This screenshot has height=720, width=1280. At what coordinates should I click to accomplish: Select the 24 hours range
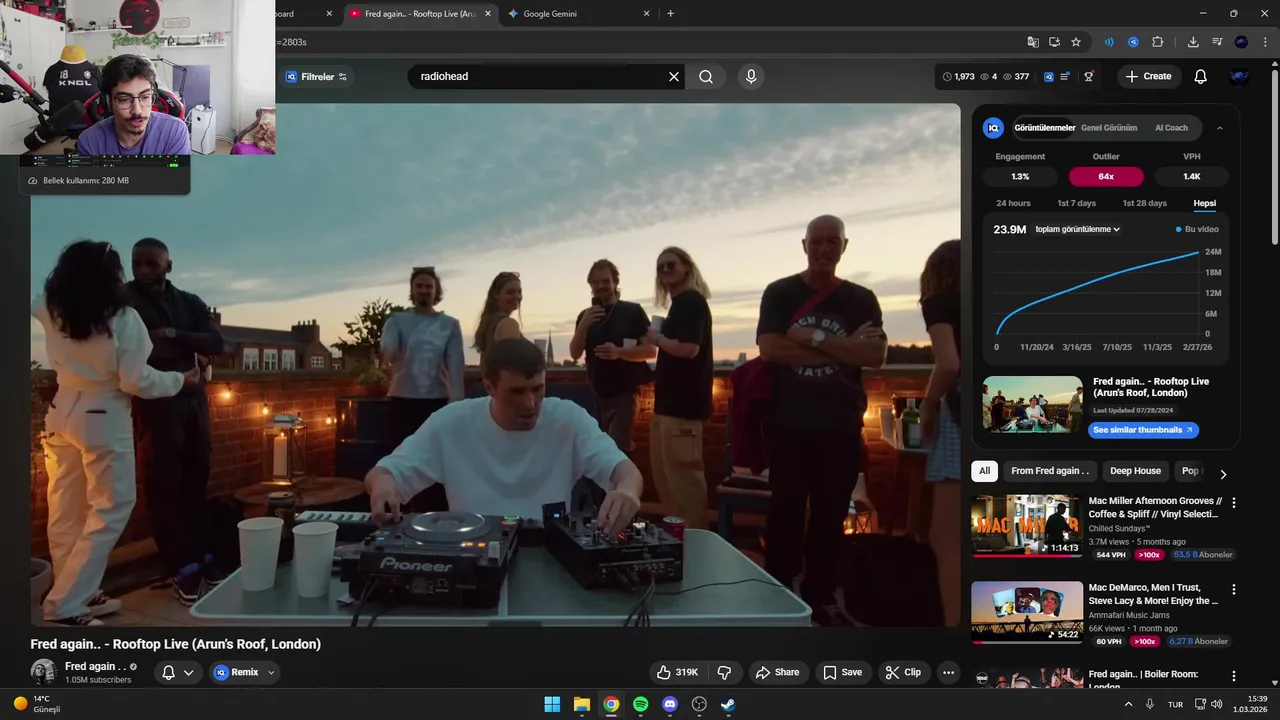[1013, 203]
